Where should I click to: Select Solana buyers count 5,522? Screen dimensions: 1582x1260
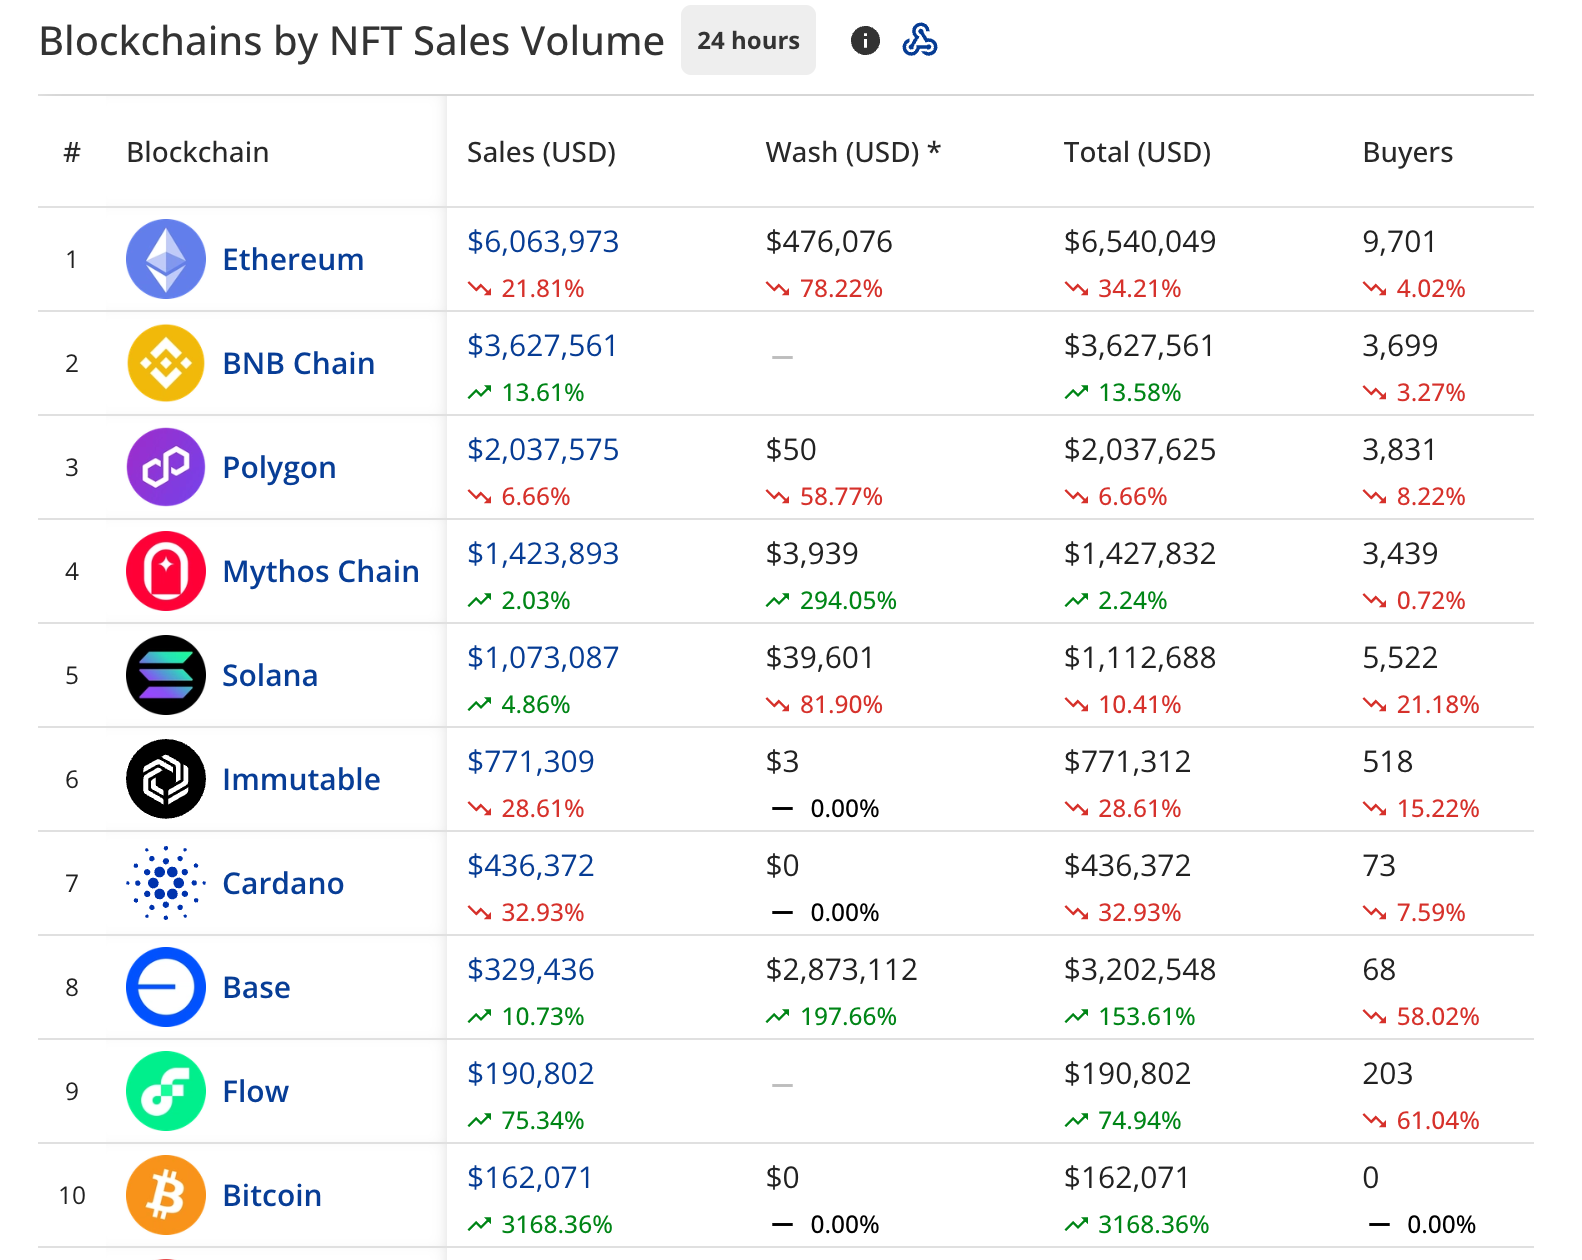point(1400,657)
